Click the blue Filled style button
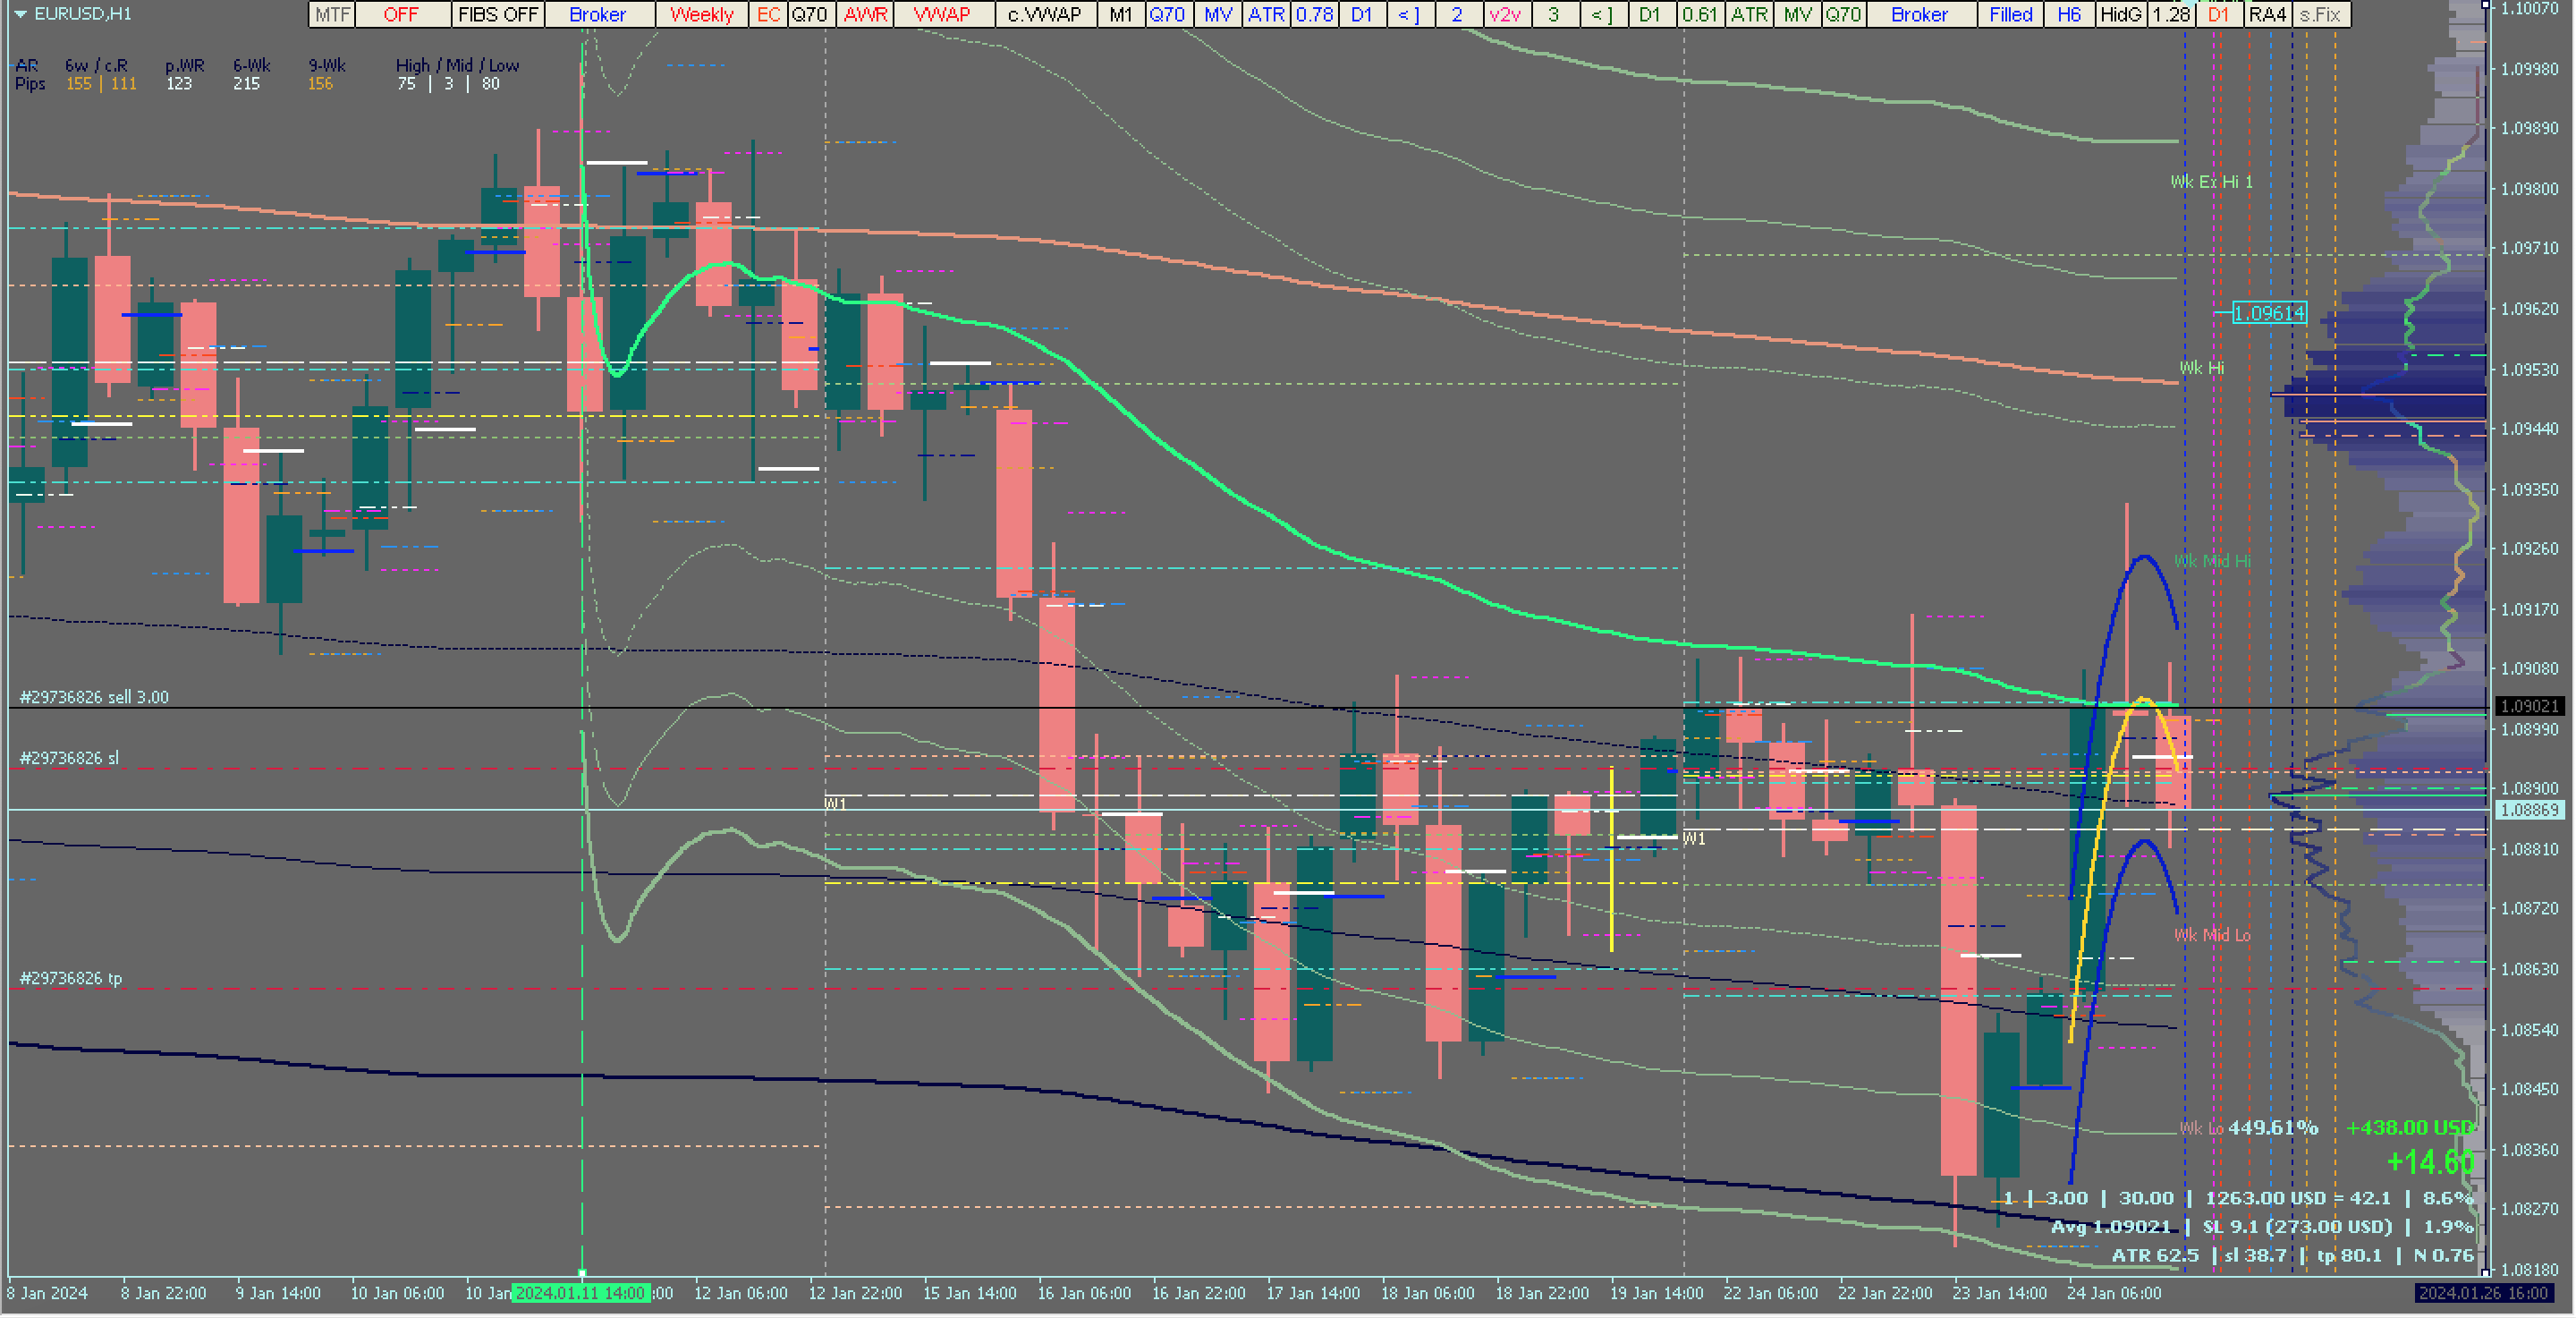 2010,14
